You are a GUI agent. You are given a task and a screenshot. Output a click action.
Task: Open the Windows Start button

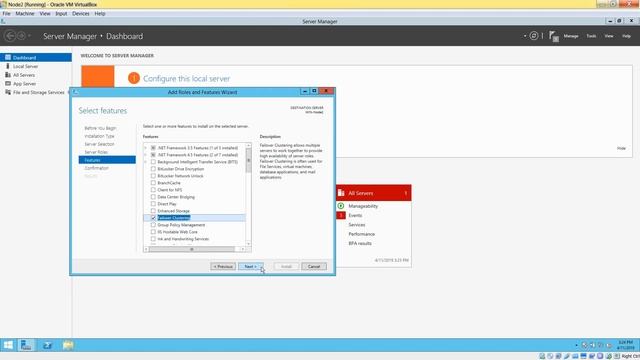coord(8,345)
